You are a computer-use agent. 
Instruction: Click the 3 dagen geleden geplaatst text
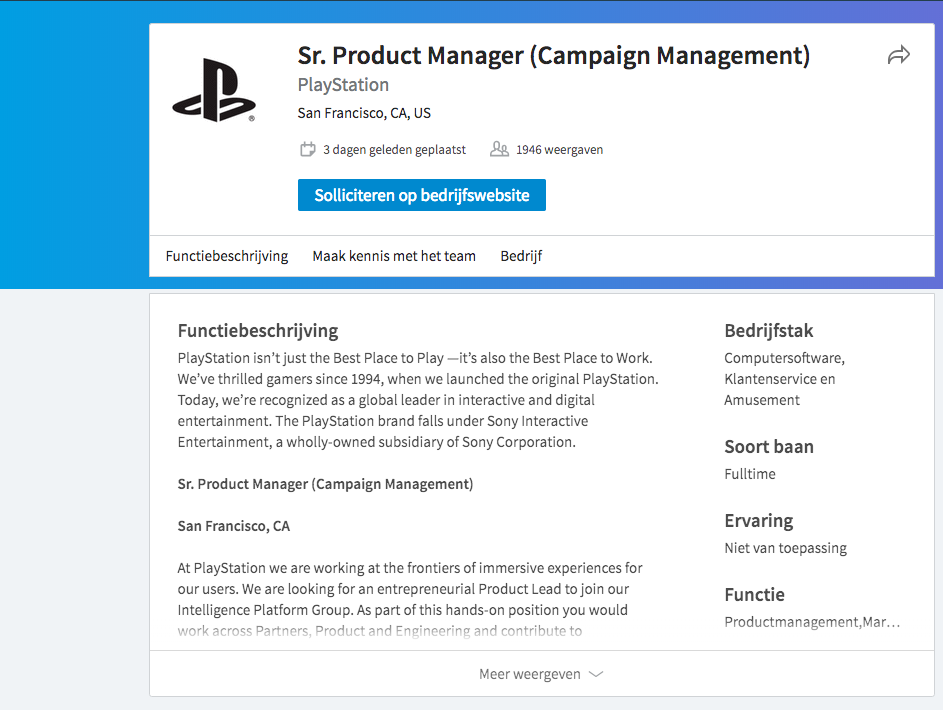(x=394, y=150)
